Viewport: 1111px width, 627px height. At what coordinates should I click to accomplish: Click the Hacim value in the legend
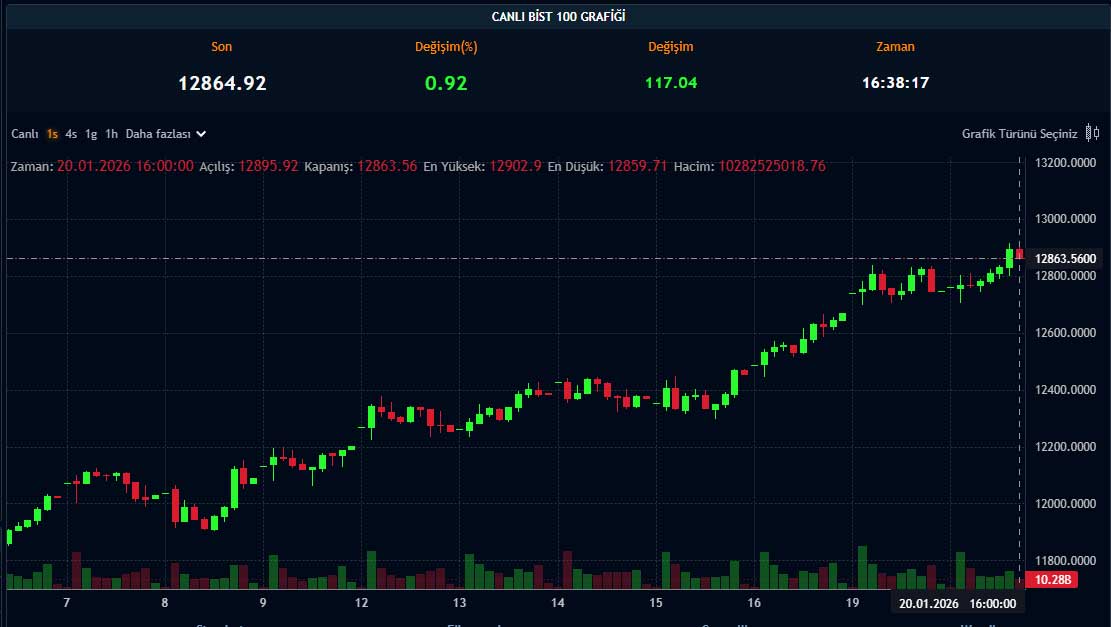(x=770, y=166)
